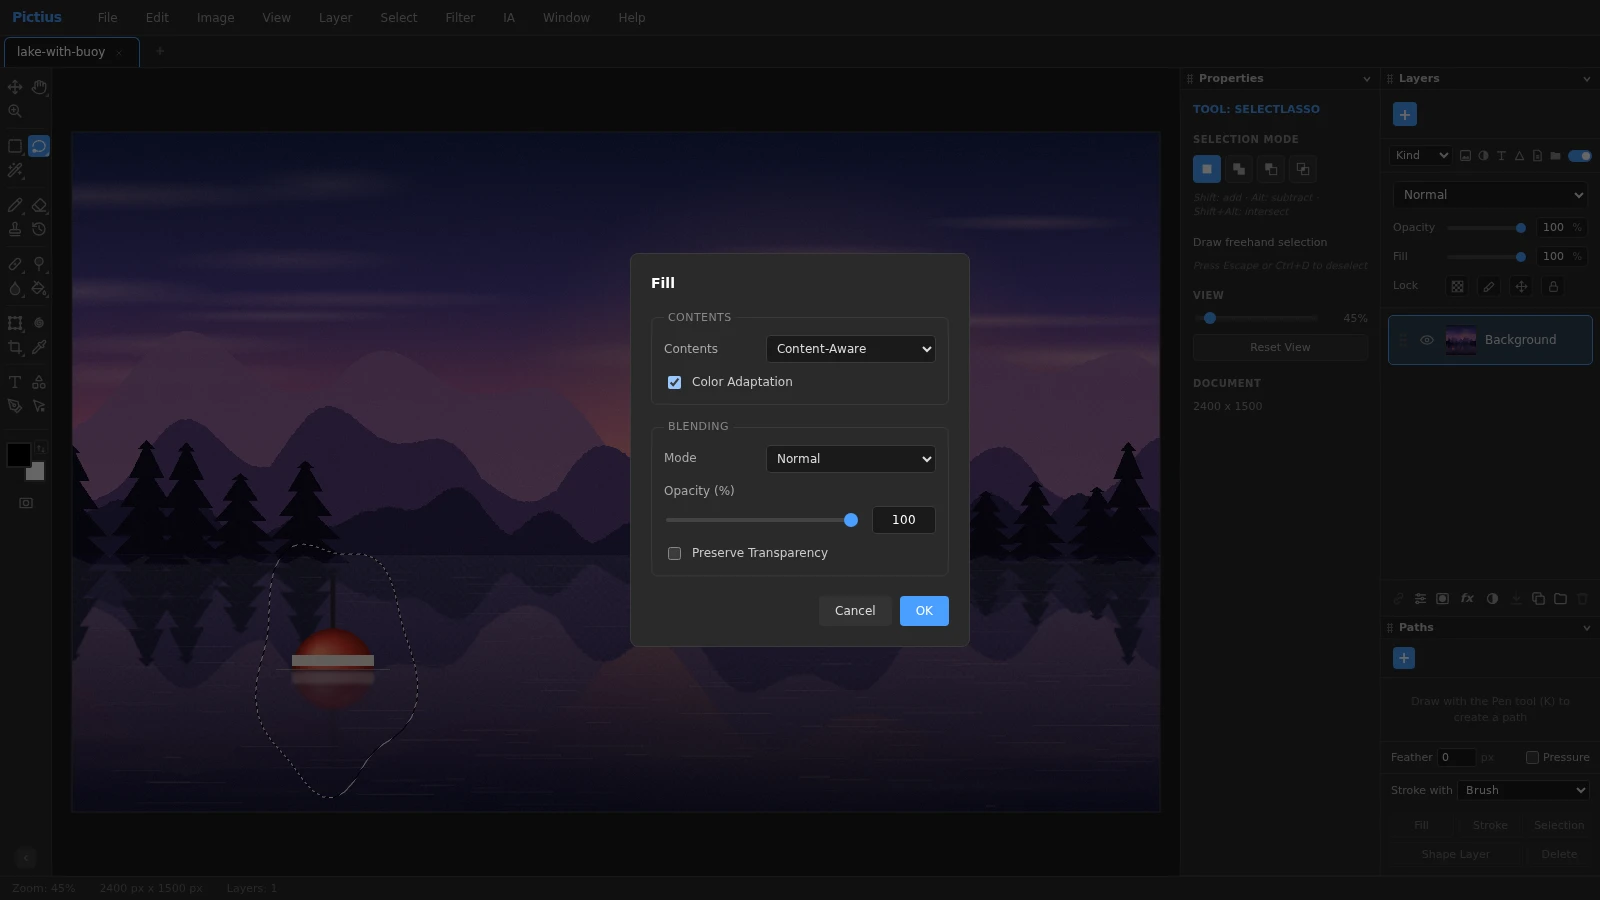This screenshot has height=900, width=1600.
Task: Select the Zoom tool
Action: (x=15, y=111)
